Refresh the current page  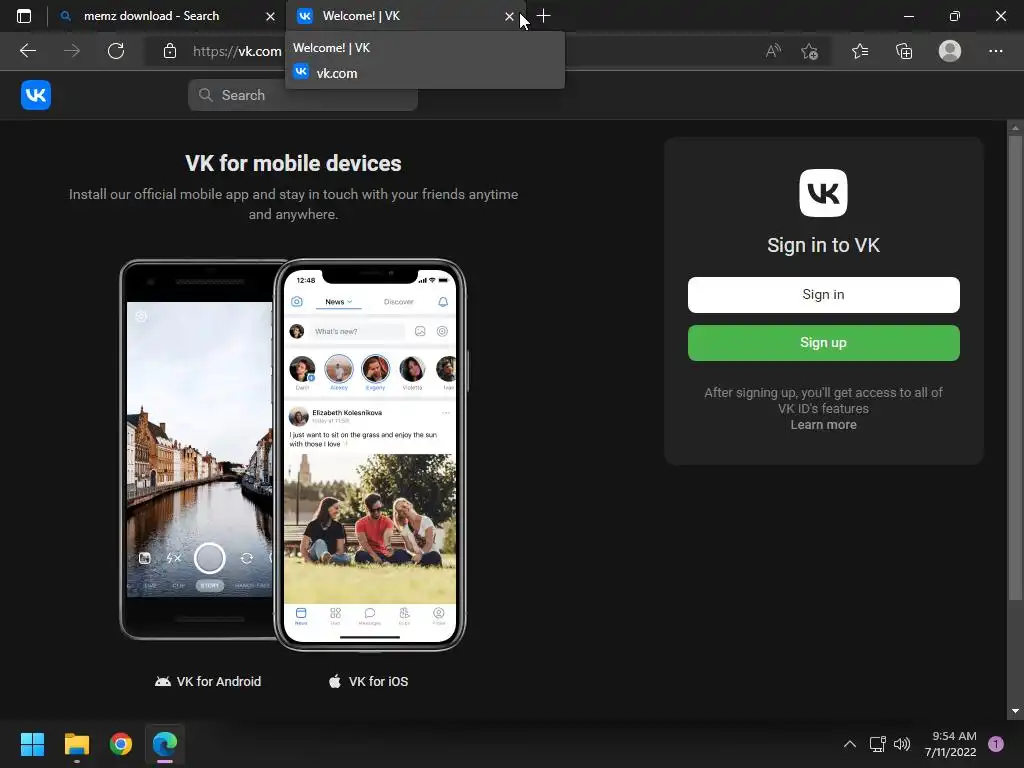click(x=116, y=51)
